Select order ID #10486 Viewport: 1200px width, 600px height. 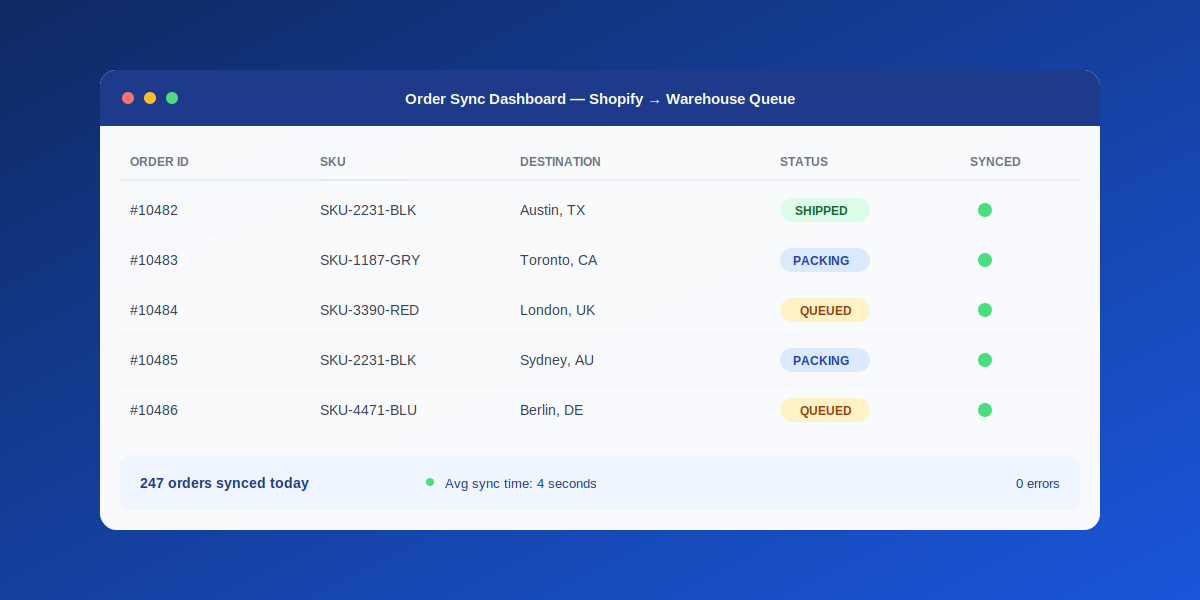[x=154, y=410]
